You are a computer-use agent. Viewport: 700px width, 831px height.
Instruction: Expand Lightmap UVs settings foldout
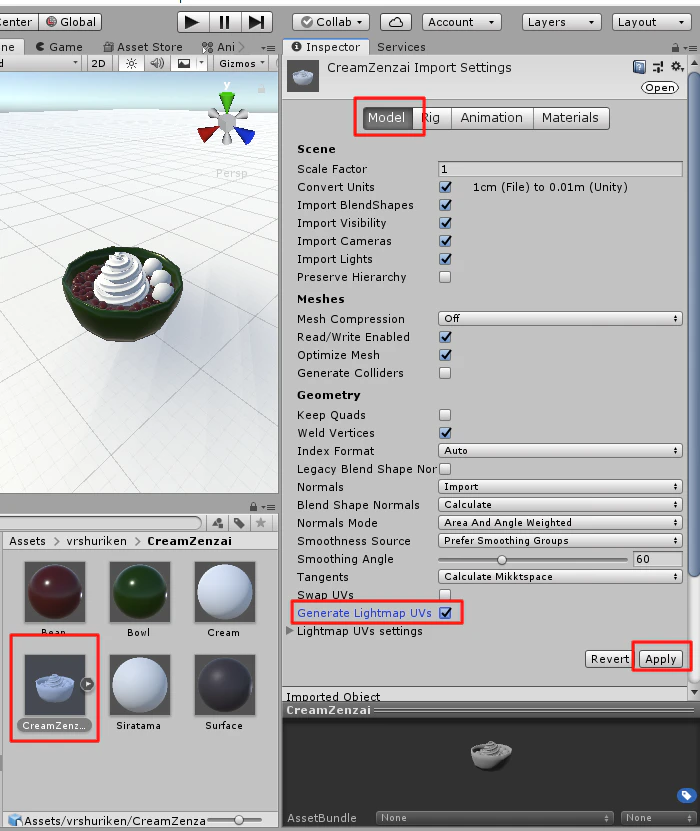coord(290,631)
